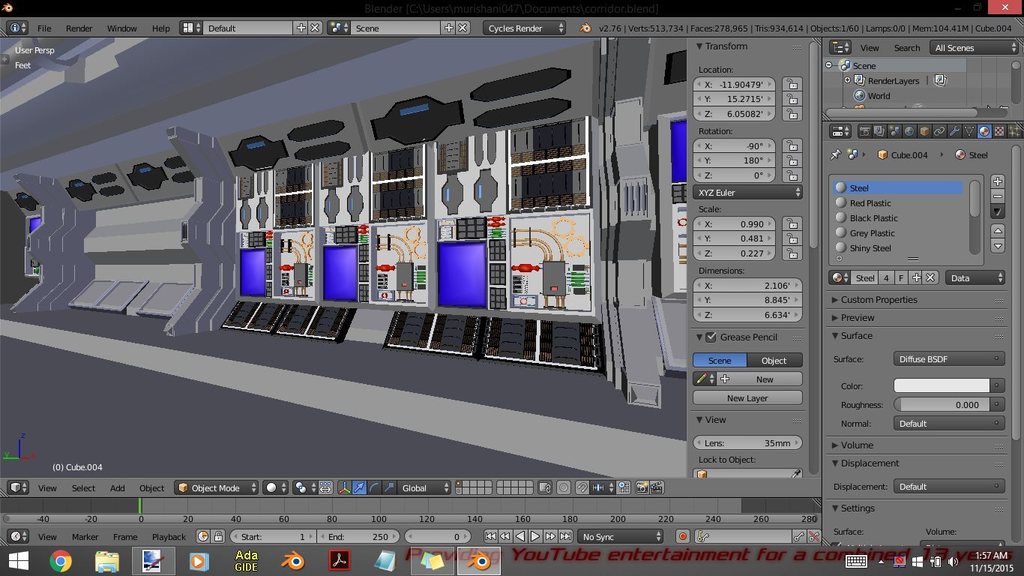
Task: Select Red Plastic in material list
Action: tap(870, 203)
